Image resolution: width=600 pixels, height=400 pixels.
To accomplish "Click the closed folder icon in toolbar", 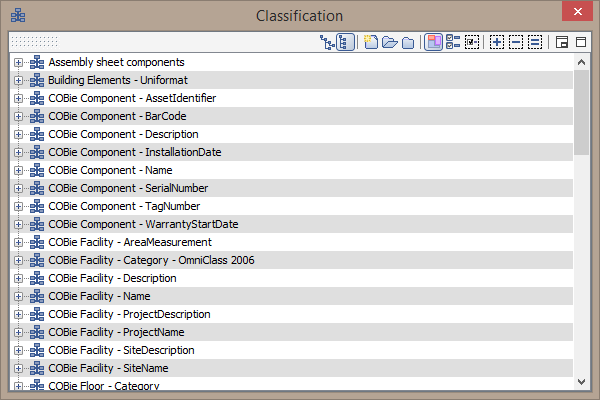I will click(407, 42).
